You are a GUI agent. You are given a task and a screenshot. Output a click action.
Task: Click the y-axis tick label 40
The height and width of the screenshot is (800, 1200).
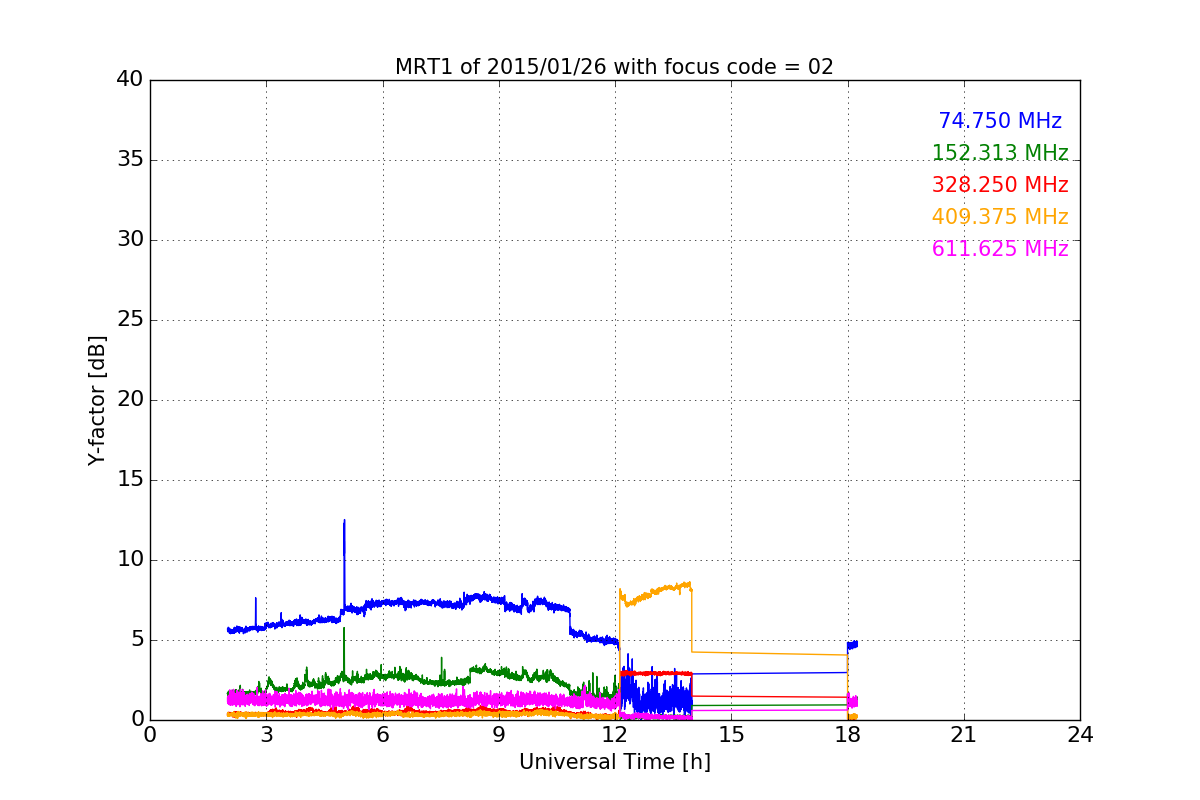point(130,80)
